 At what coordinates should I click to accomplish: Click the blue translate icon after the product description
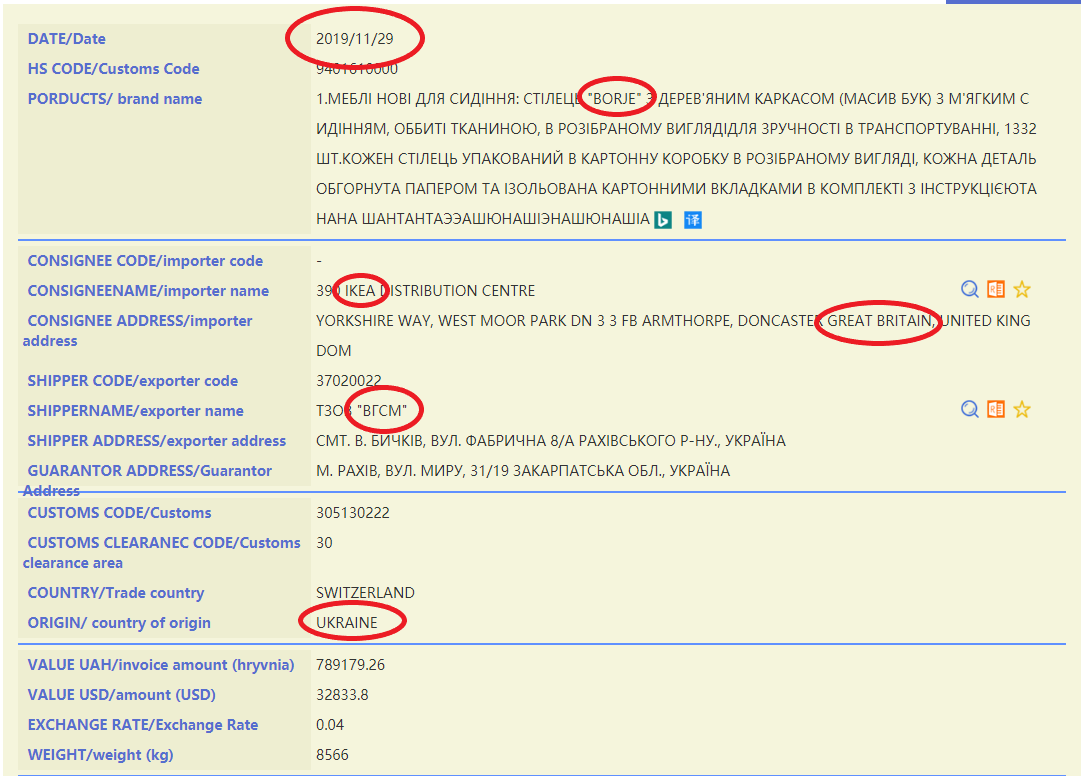pos(693,220)
